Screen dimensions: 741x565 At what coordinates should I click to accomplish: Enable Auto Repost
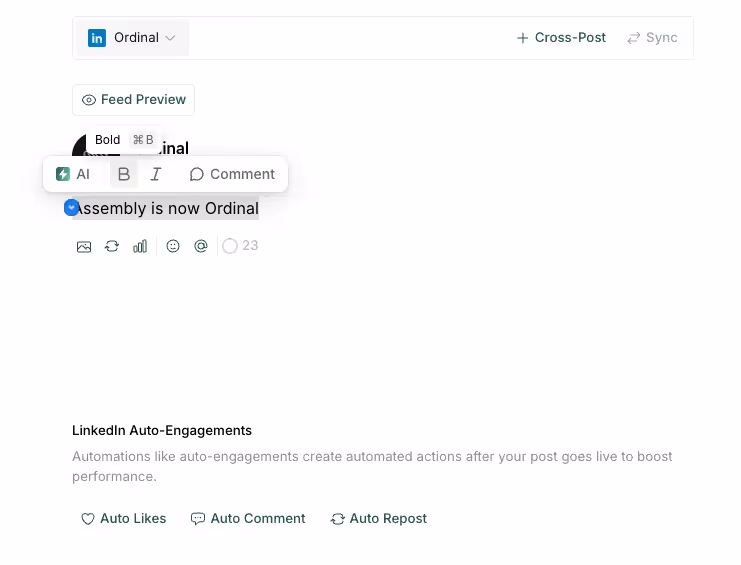pyautogui.click(x=379, y=519)
